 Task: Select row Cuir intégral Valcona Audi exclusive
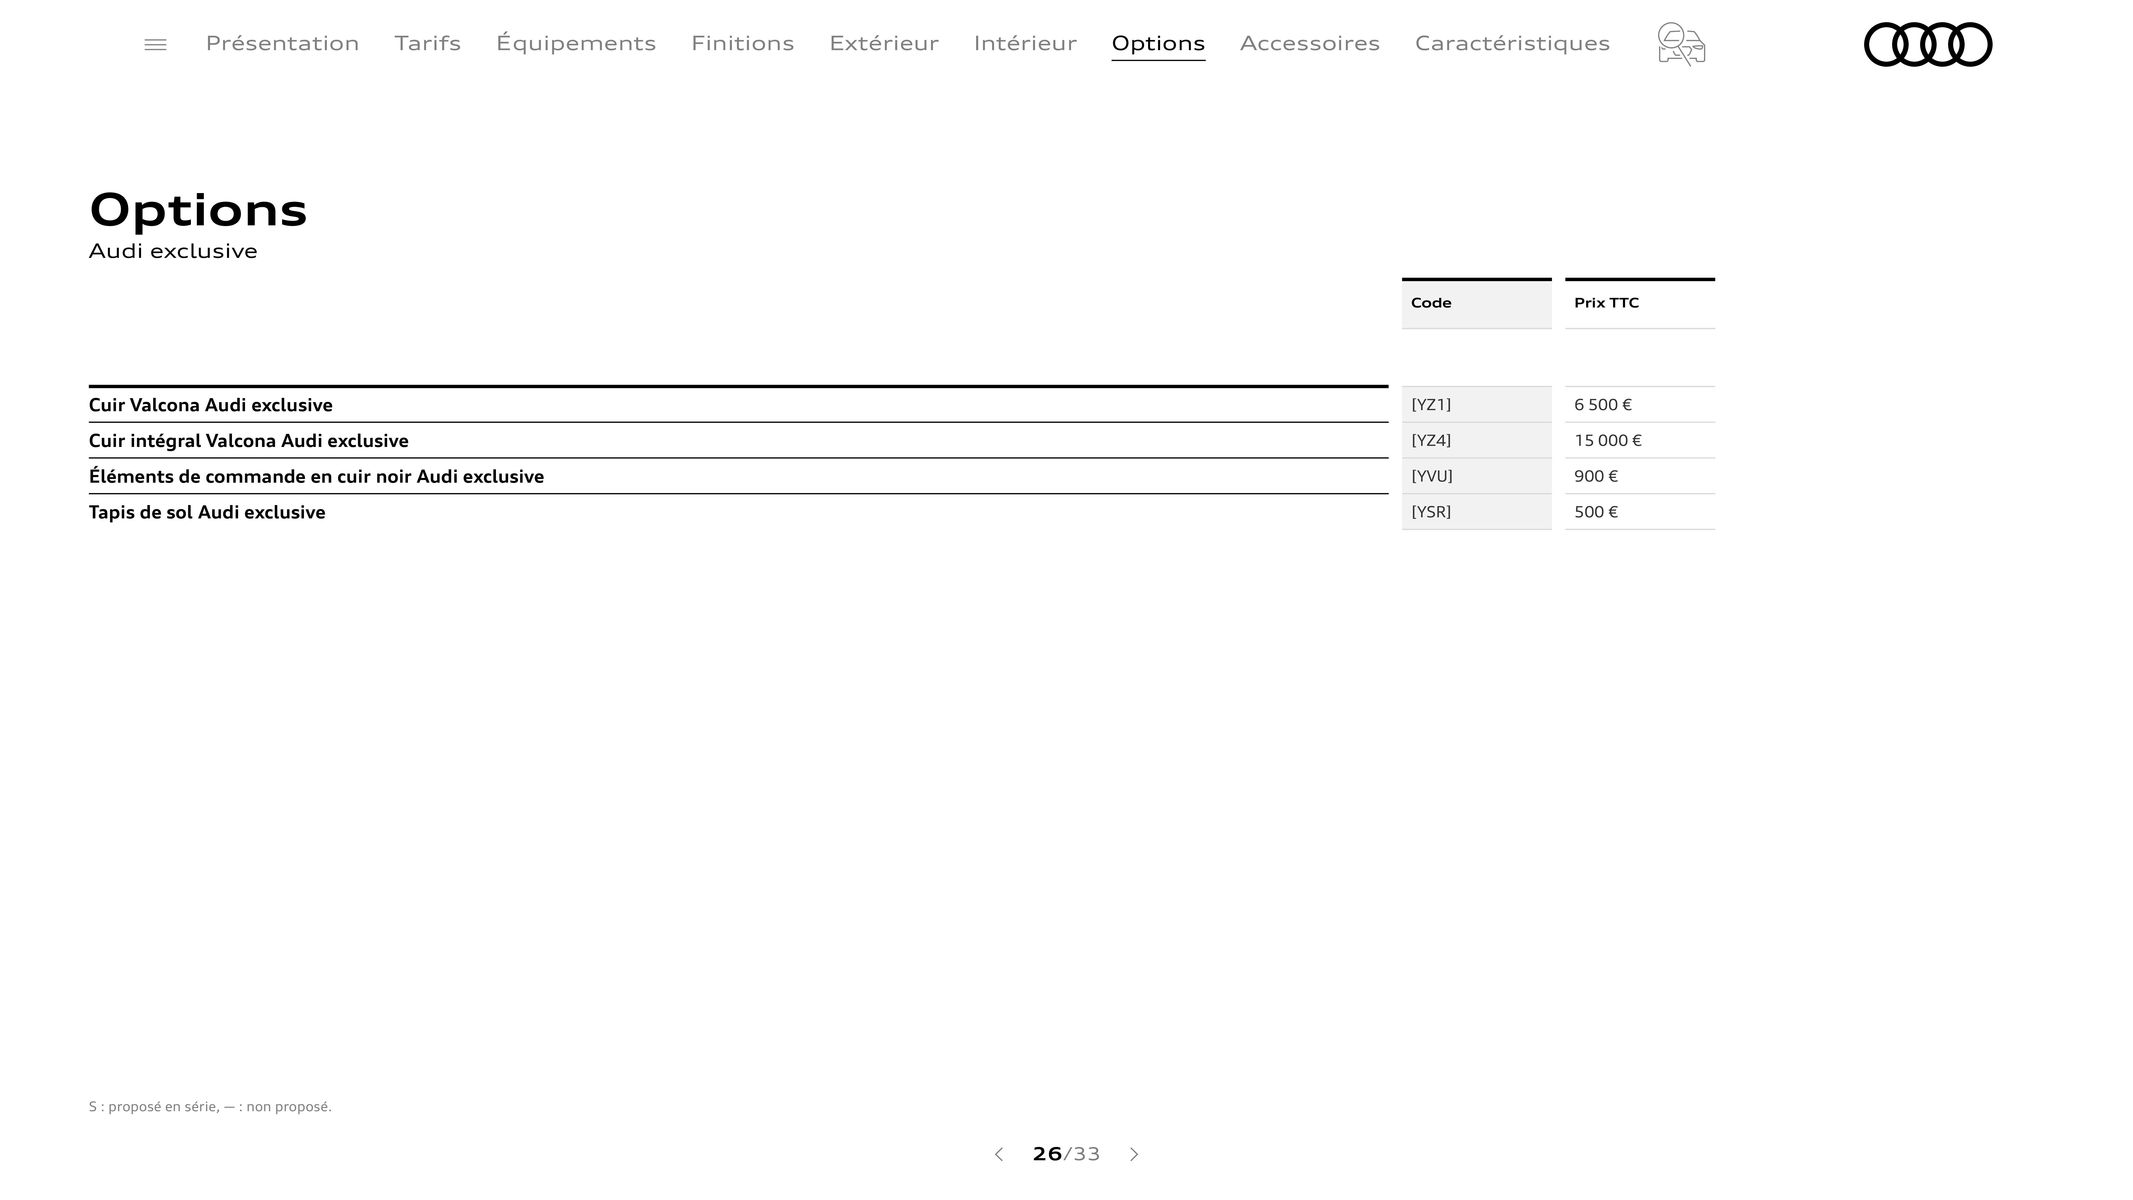point(738,441)
